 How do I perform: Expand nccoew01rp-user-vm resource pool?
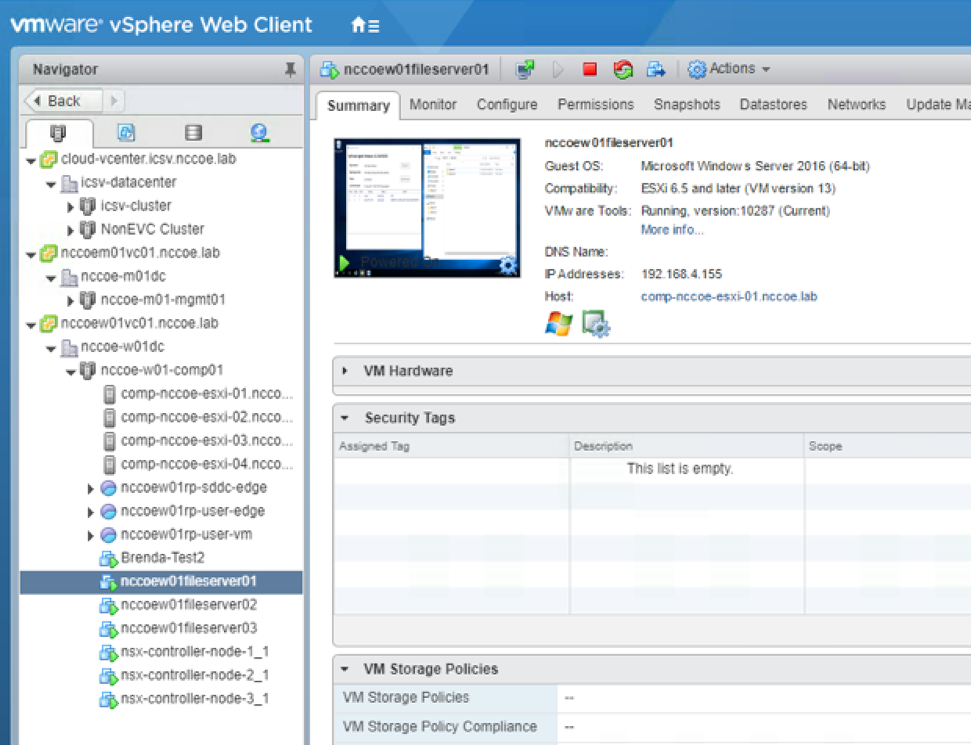90,536
